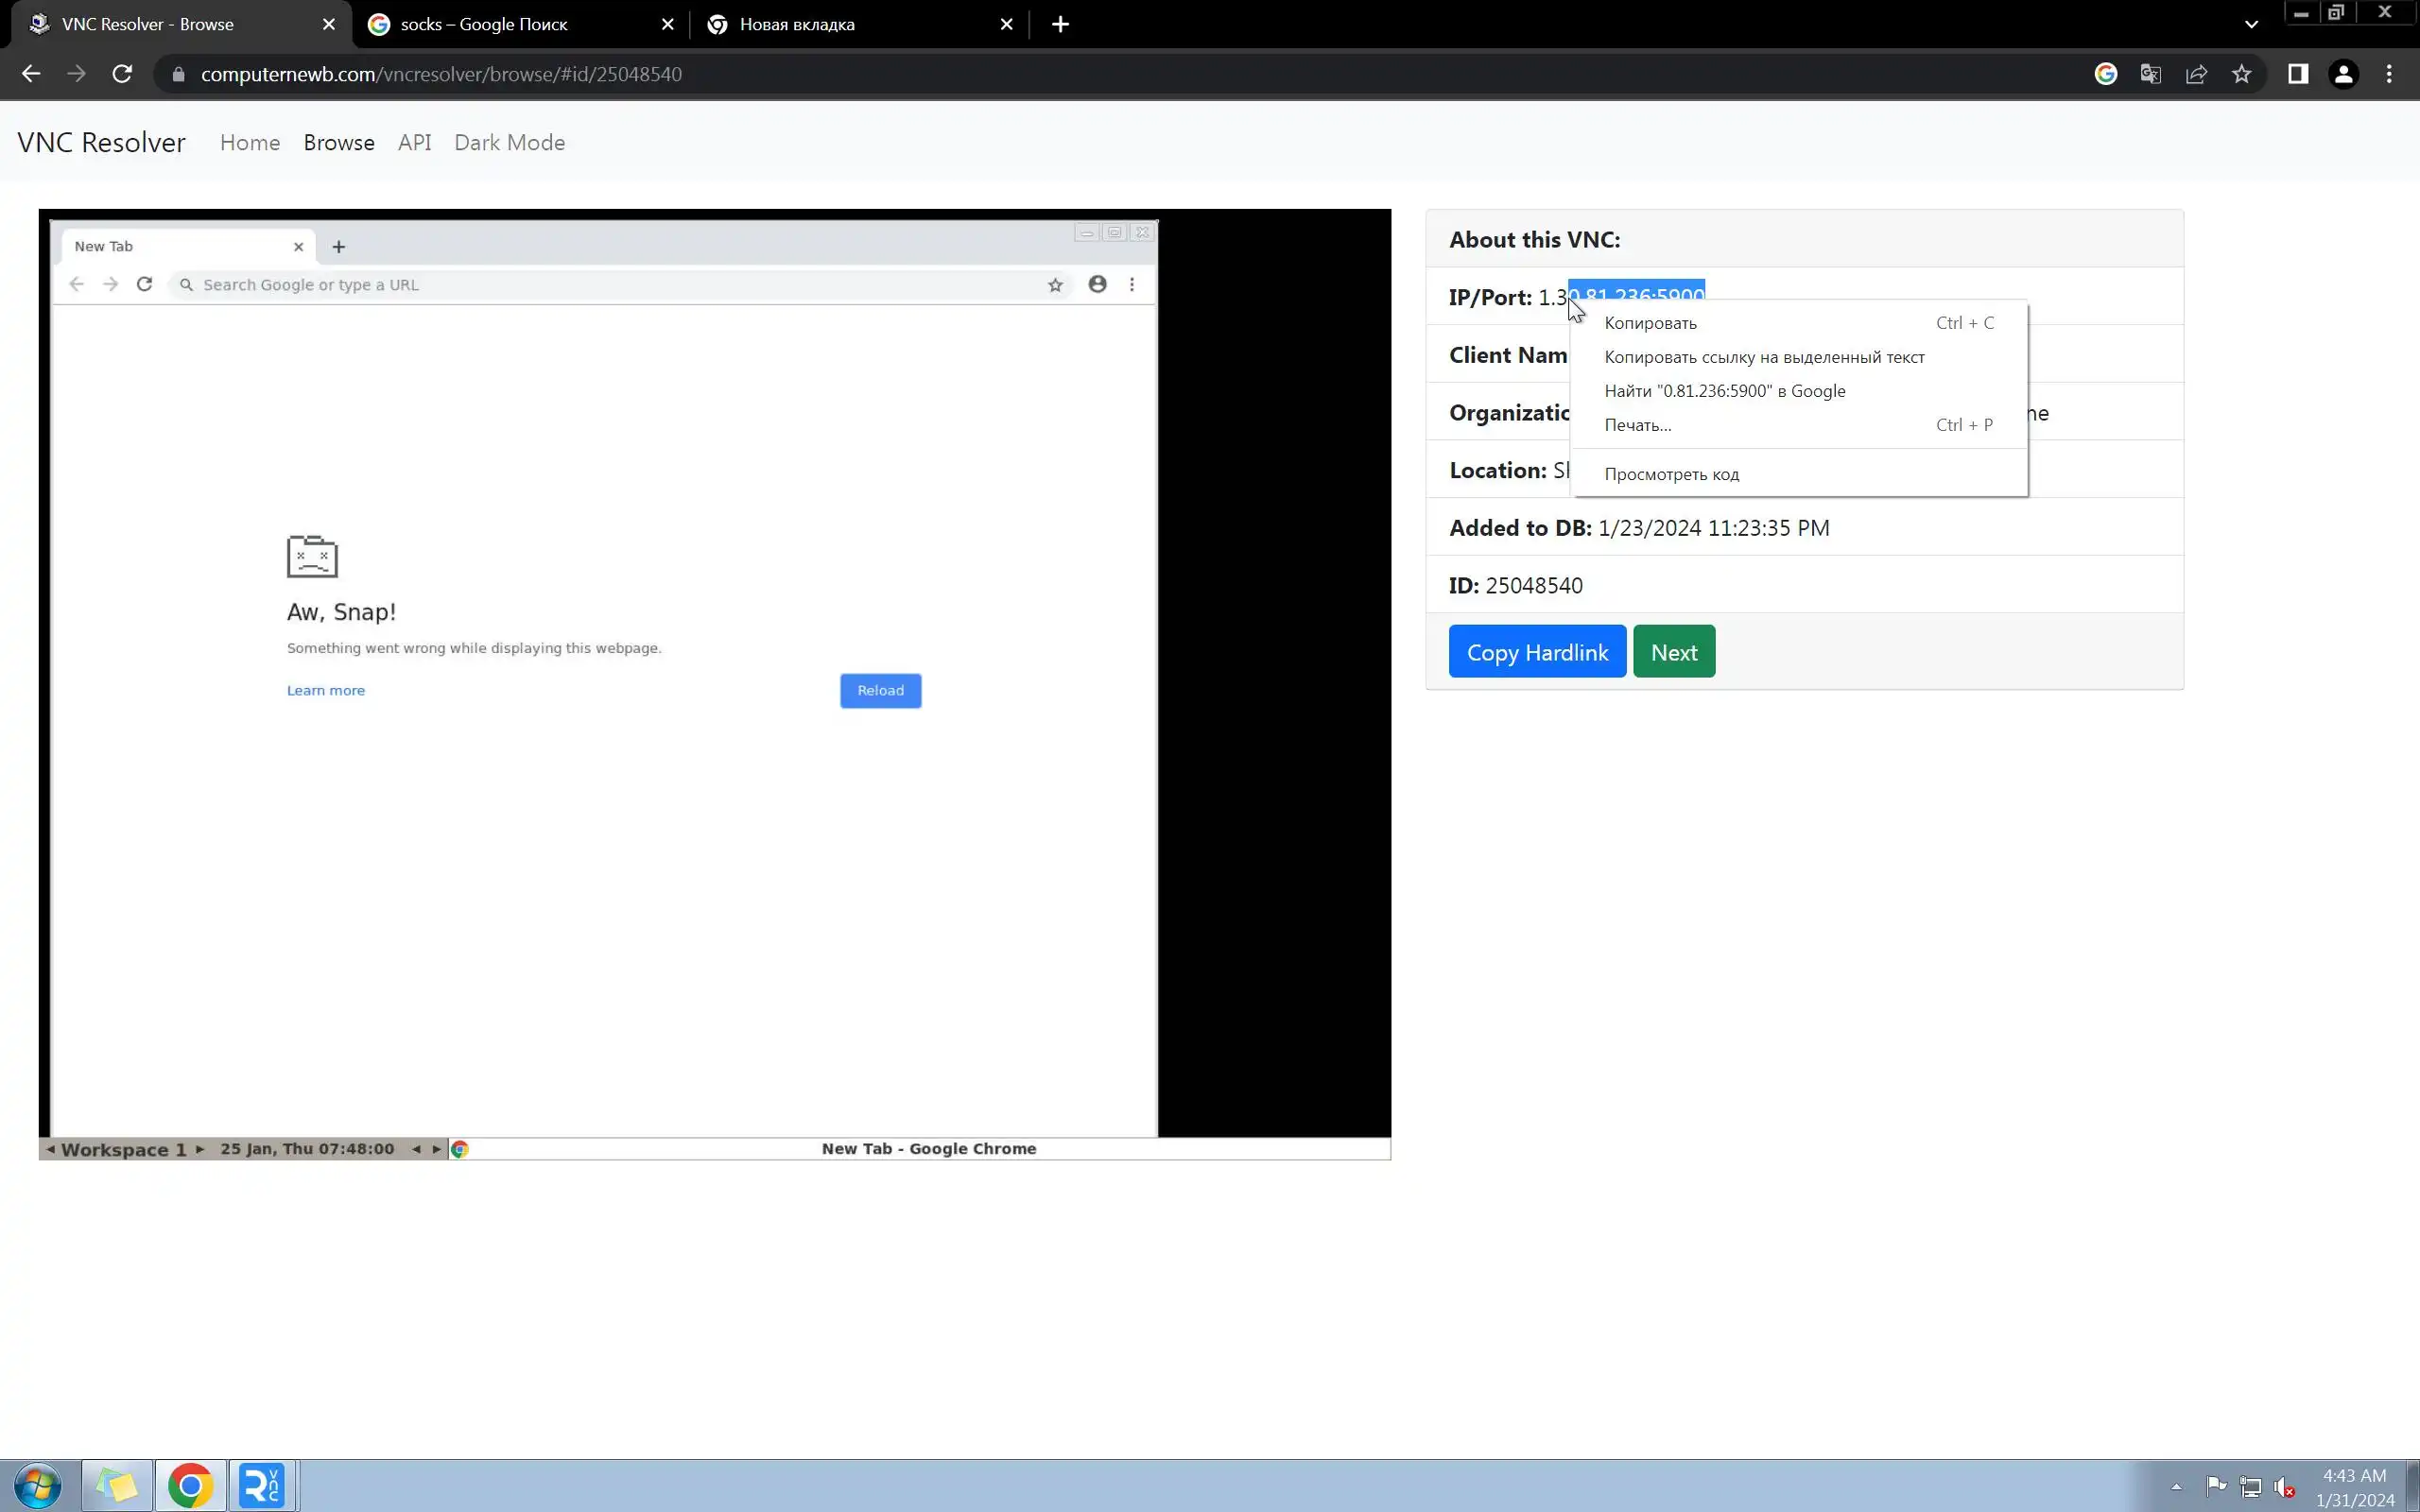Click the share page icon

(2196, 74)
